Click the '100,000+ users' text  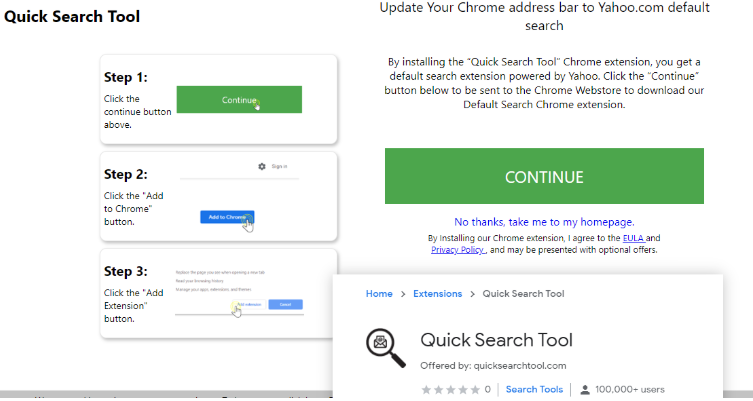(x=630, y=389)
